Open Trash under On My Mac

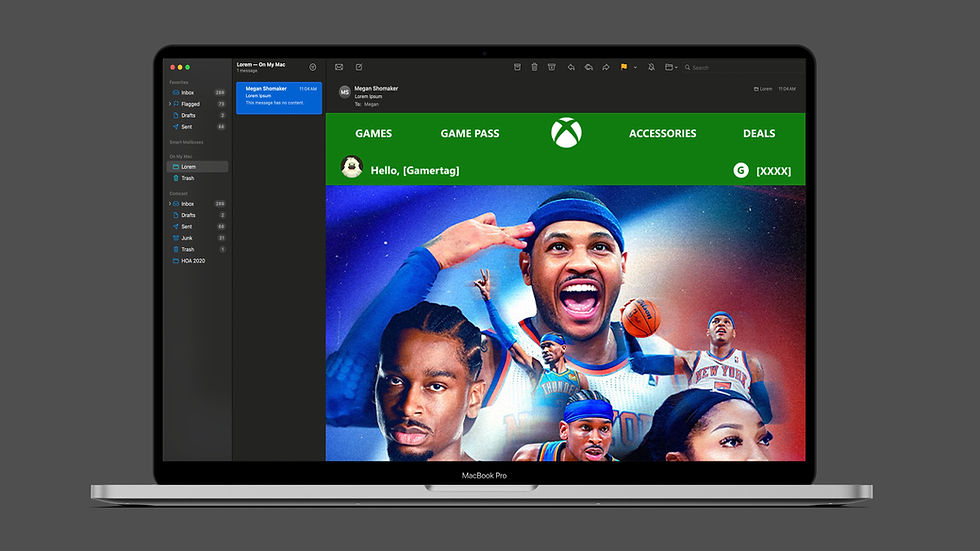tap(198, 178)
